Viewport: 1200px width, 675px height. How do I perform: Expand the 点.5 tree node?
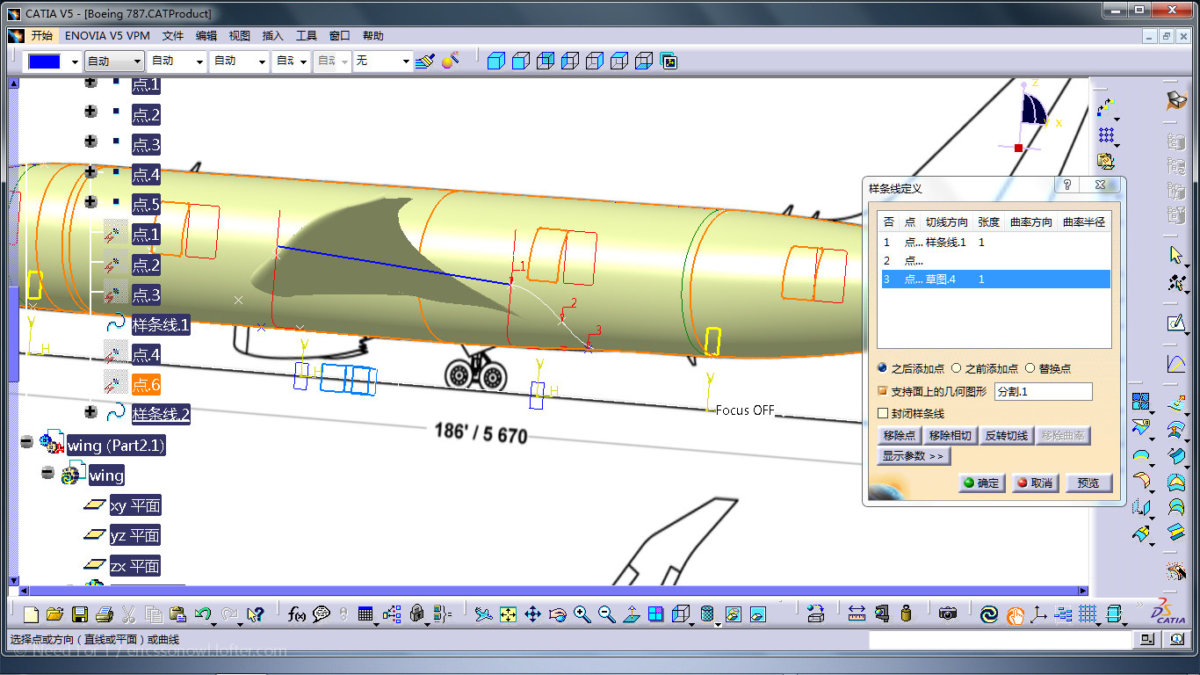coord(91,202)
